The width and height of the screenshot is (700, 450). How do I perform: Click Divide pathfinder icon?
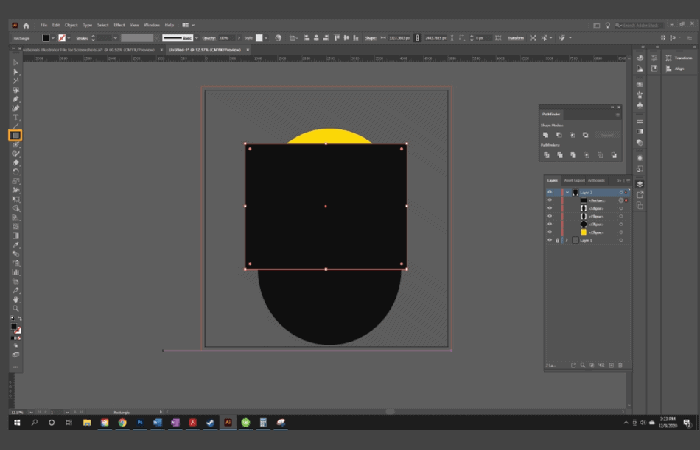click(546, 155)
